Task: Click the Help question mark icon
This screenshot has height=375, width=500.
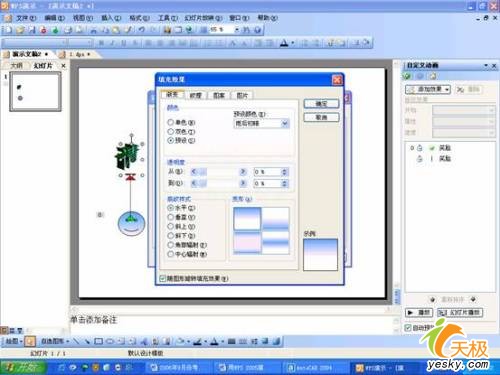Action: [x=257, y=30]
